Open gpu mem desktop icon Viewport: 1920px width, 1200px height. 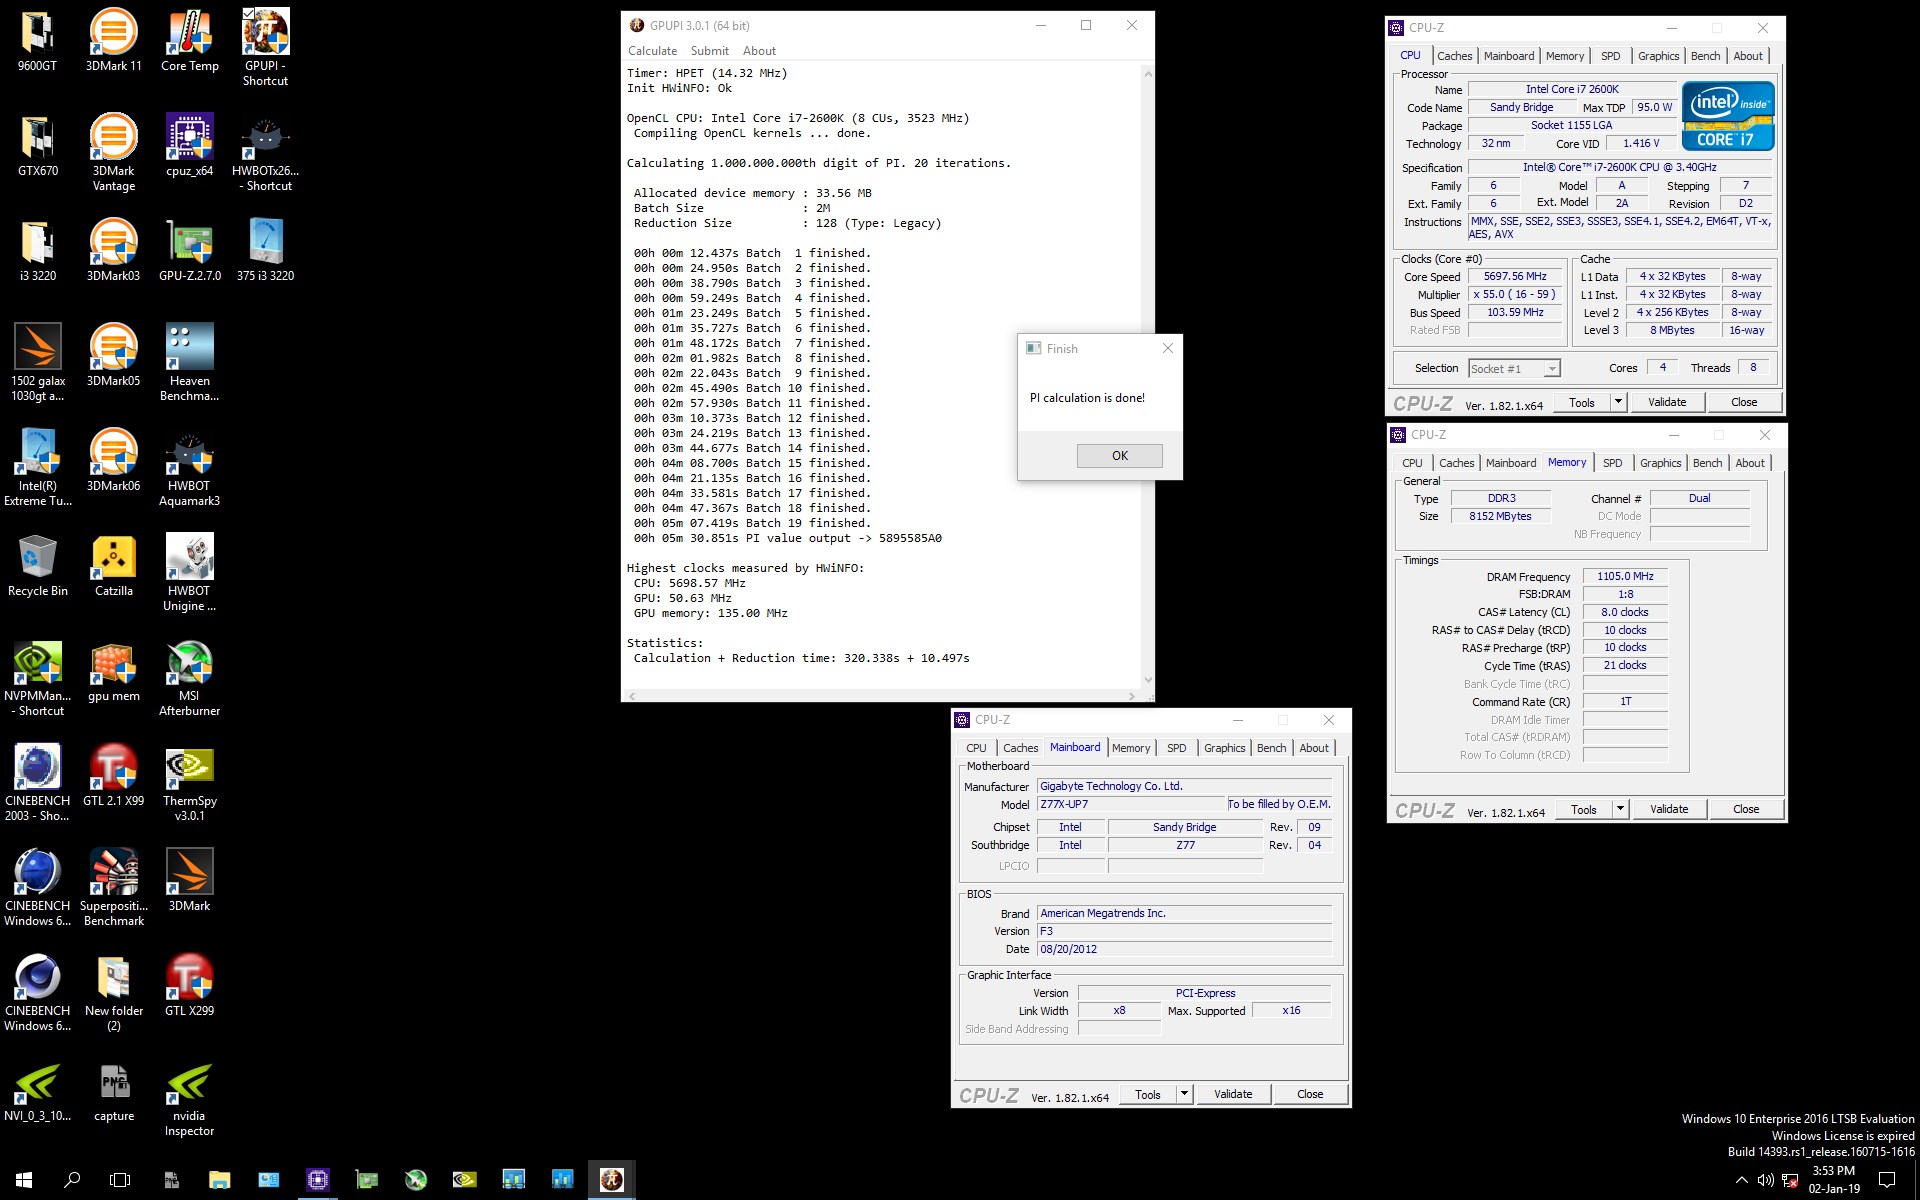(113, 670)
